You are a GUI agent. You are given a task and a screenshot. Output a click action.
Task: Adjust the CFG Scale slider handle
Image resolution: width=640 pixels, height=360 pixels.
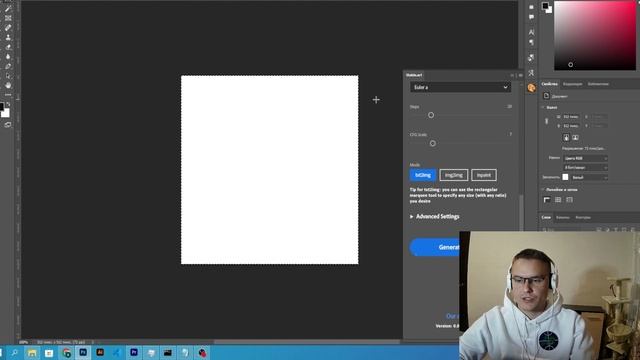433,143
